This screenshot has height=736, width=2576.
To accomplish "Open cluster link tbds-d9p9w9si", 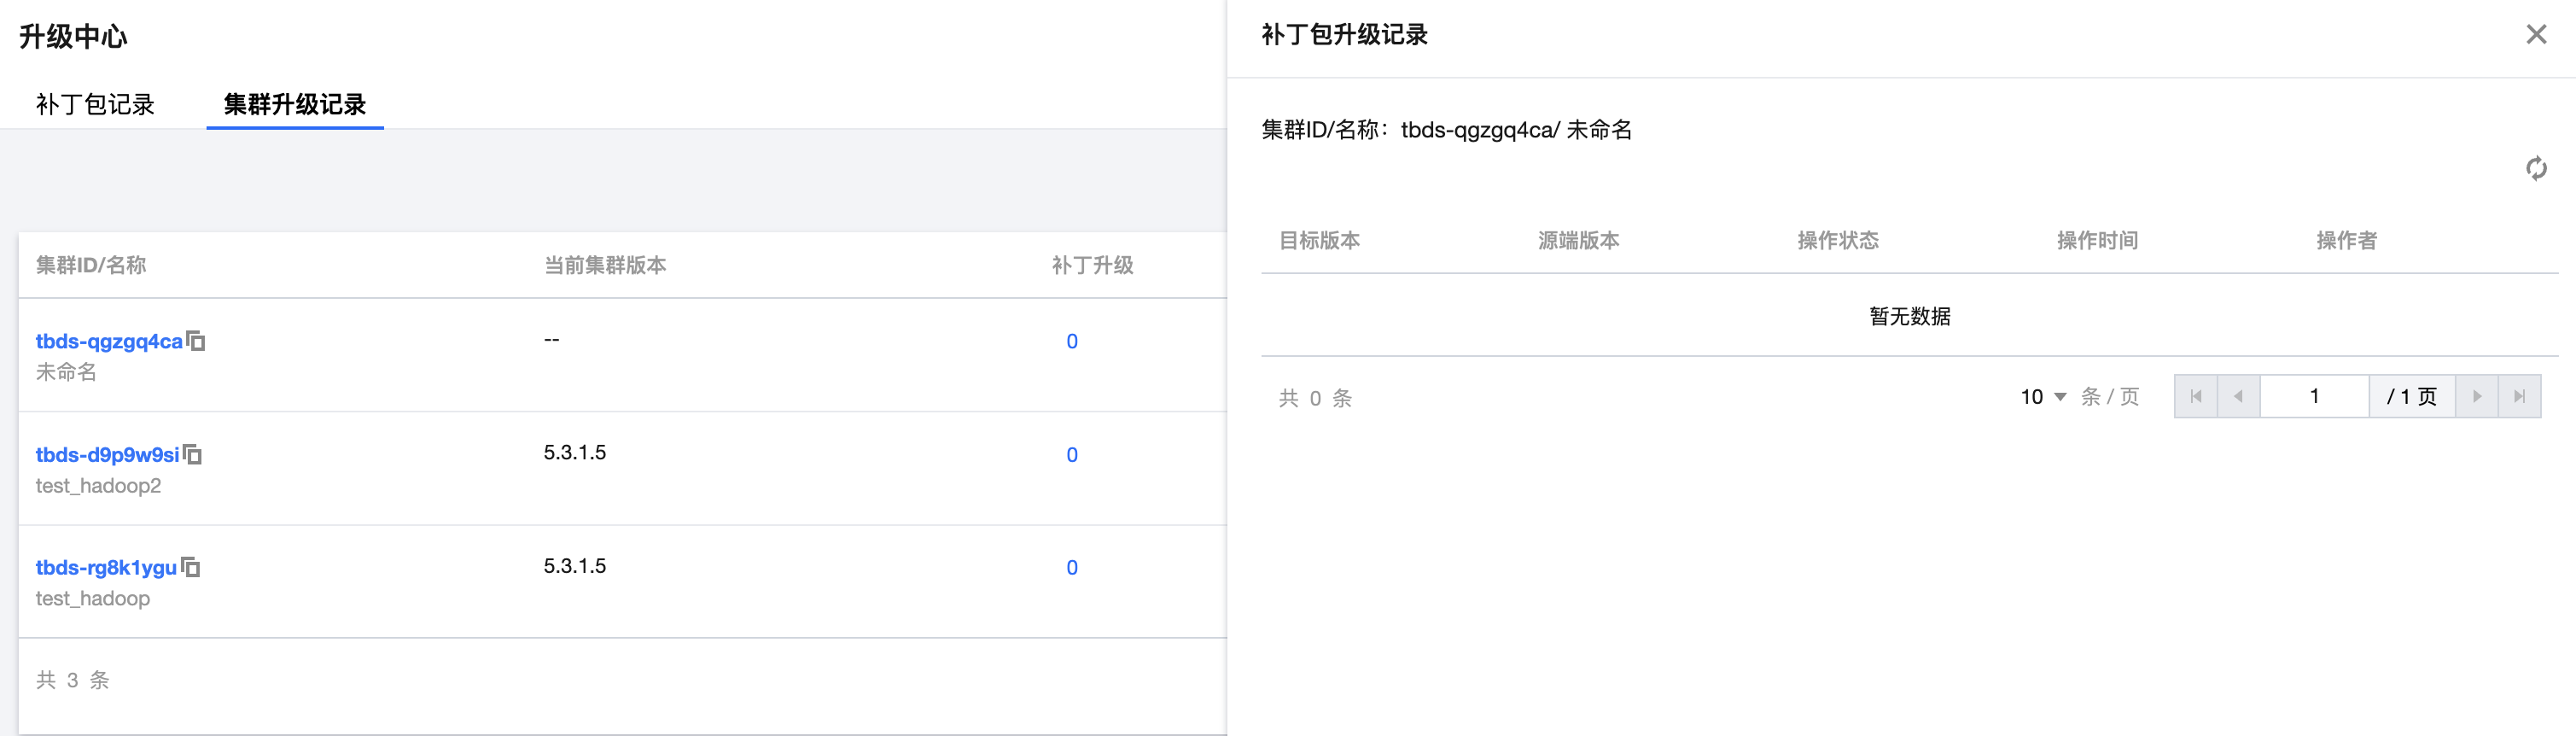I will tap(107, 455).
